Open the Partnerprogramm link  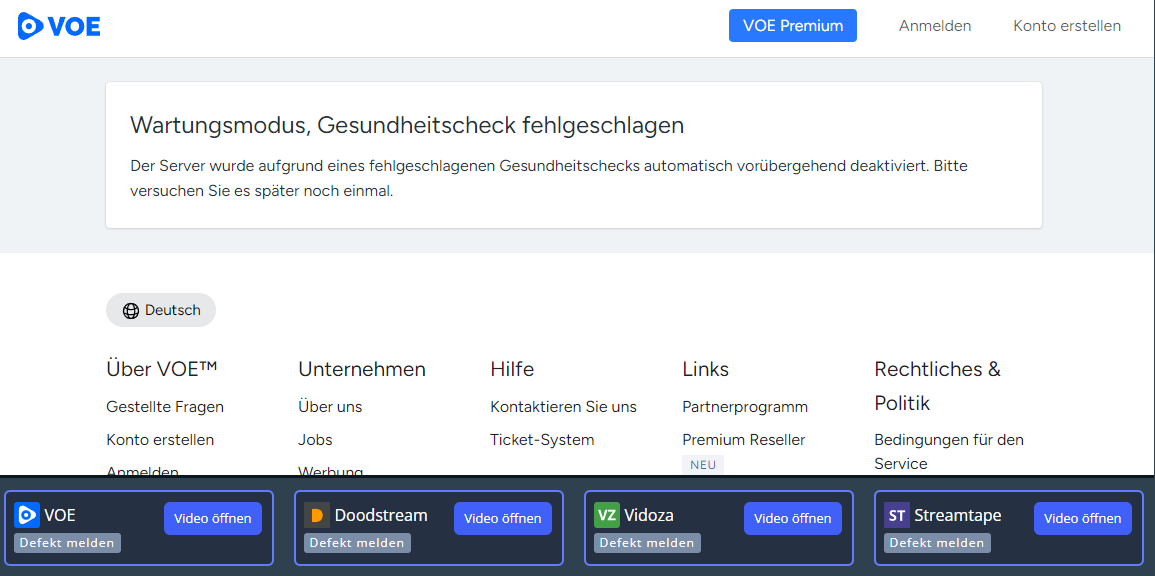click(x=745, y=407)
